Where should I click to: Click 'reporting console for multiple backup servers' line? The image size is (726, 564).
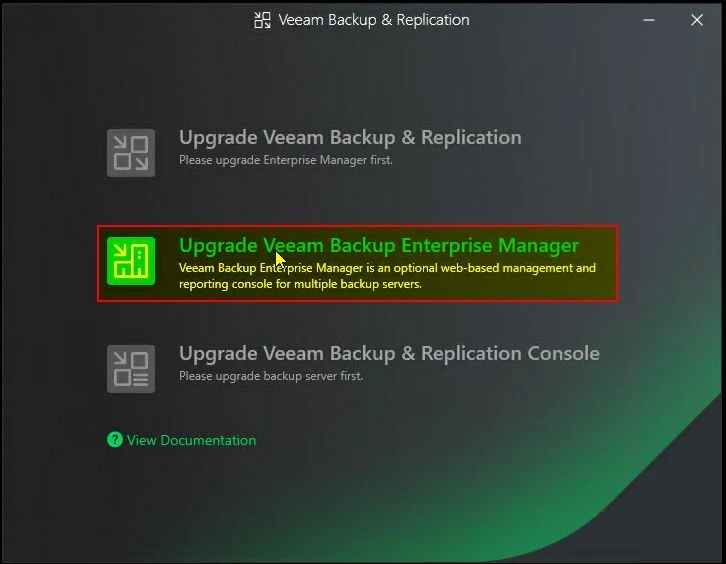pos(300,284)
